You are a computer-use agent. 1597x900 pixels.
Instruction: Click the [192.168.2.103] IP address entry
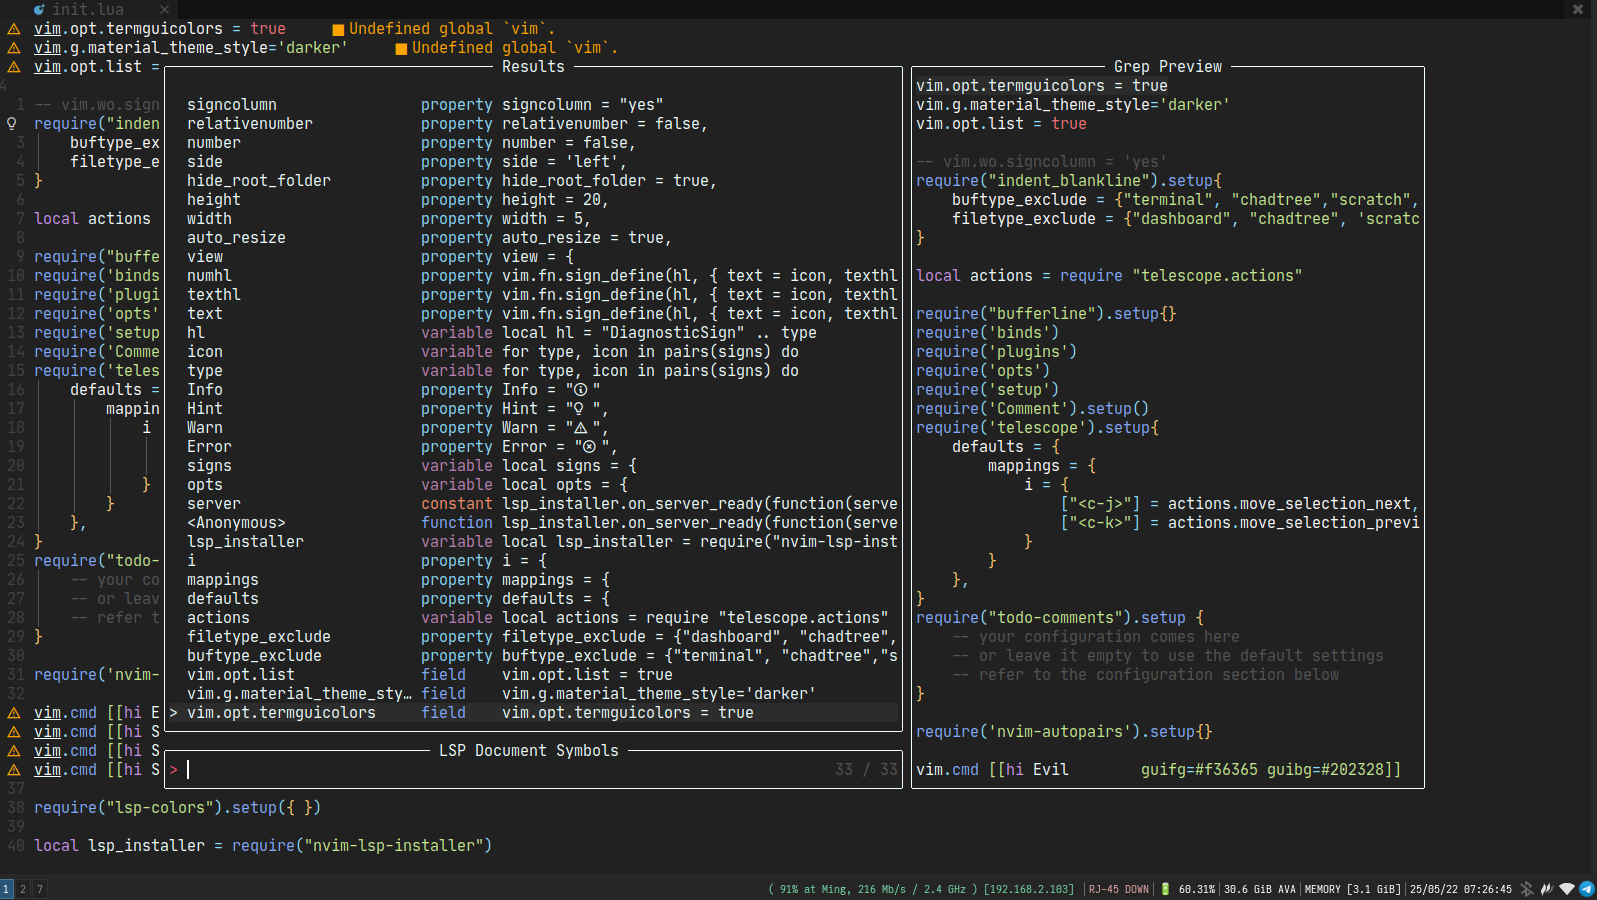[1029, 889]
